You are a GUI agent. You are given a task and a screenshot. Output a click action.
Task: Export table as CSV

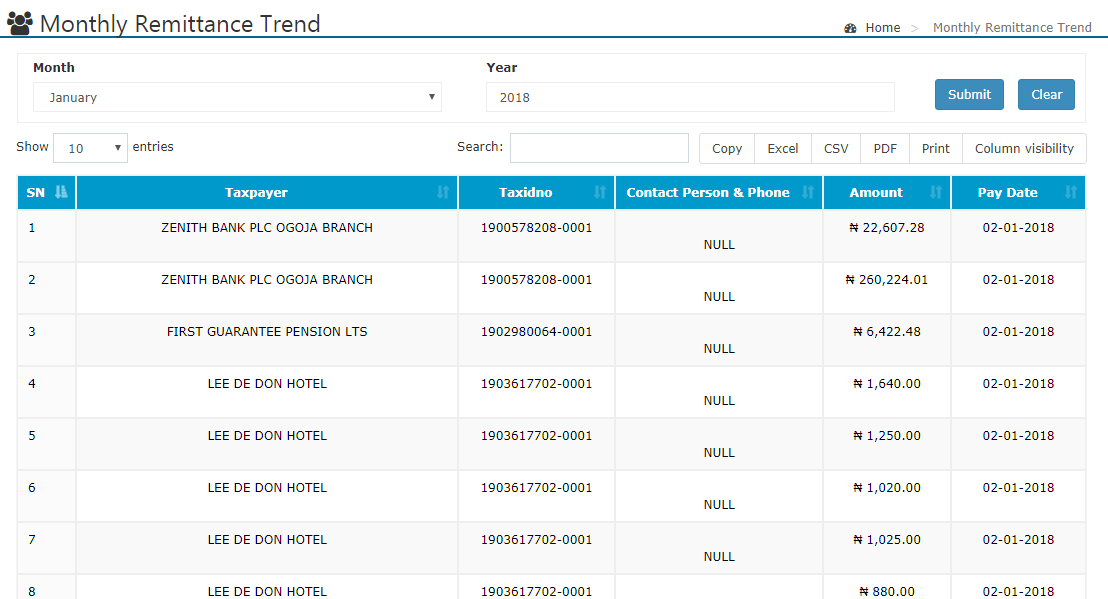coord(836,148)
